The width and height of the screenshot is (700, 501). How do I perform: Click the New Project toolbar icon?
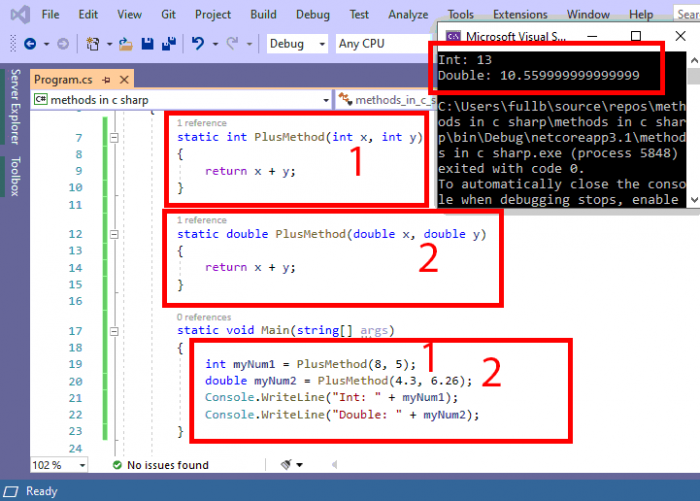click(92, 44)
